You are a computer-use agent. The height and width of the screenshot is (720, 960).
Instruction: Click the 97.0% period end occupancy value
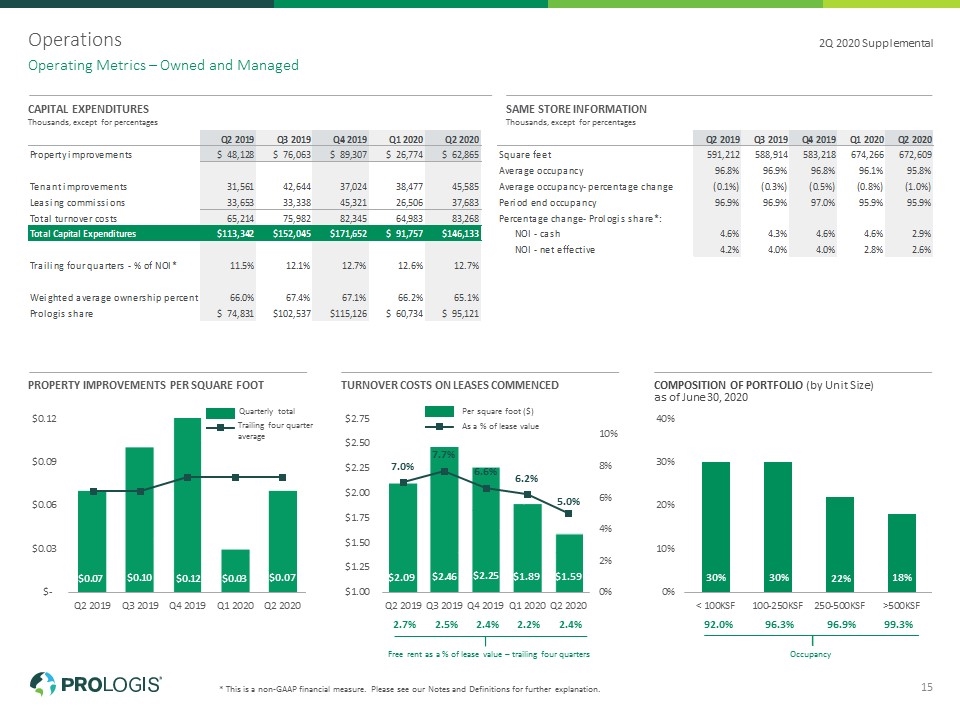pyautogui.click(x=823, y=203)
